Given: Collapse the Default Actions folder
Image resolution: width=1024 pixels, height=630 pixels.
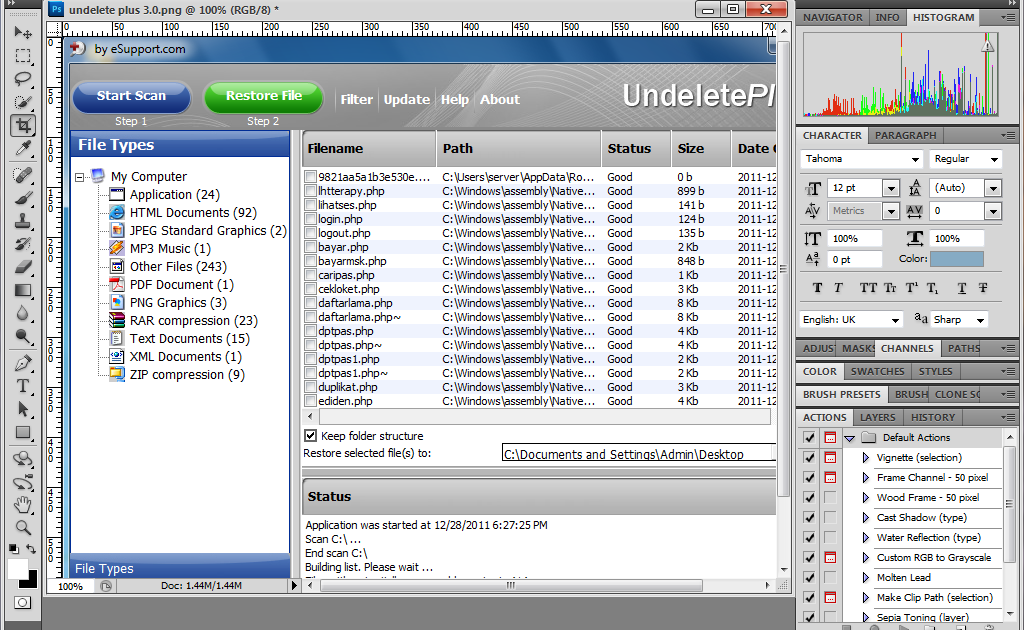Looking at the screenshot, I should tap(850, 438).
